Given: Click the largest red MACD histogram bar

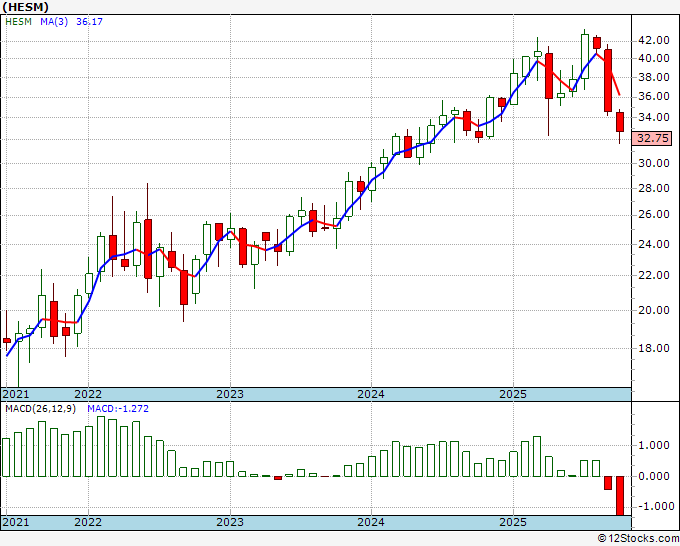Looking at the screenshot, I should [620, 496].
